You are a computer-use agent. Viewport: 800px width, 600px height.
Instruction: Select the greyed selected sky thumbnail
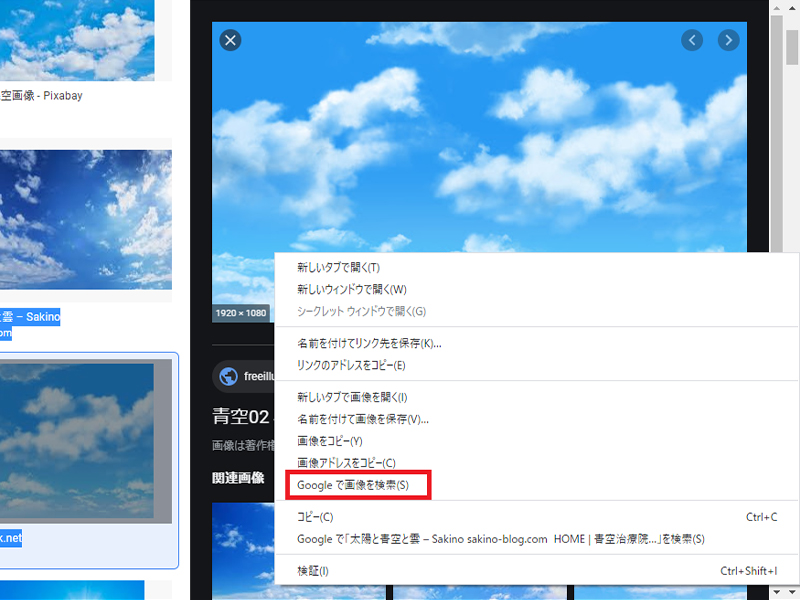pos(86,441)
